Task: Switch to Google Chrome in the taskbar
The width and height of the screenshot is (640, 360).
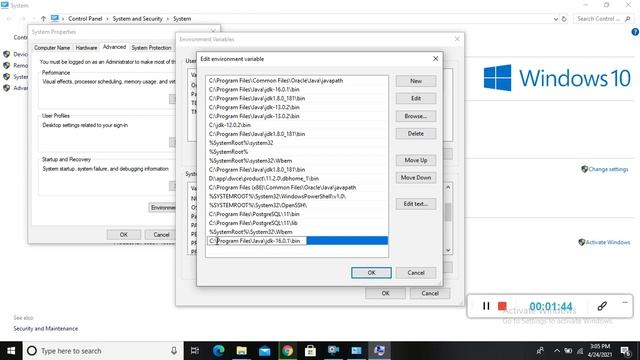Action: pyautogui.click(x=287, y=351)
